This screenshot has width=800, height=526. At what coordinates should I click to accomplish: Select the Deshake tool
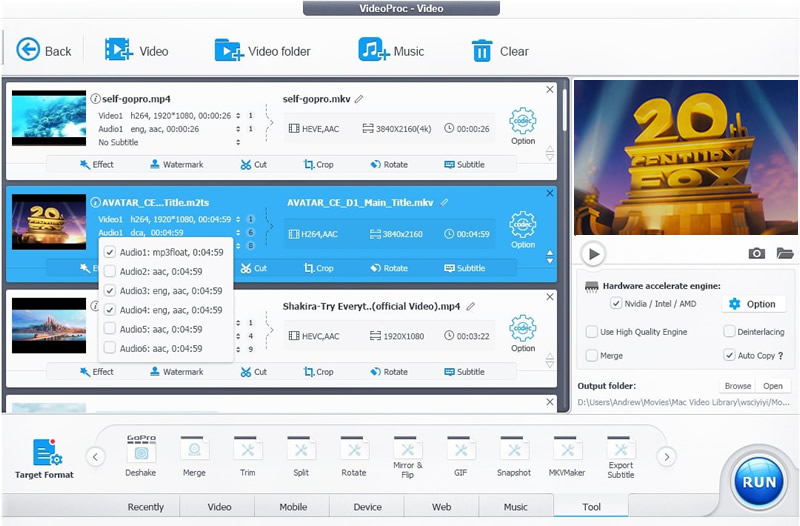tap(141, 456)
